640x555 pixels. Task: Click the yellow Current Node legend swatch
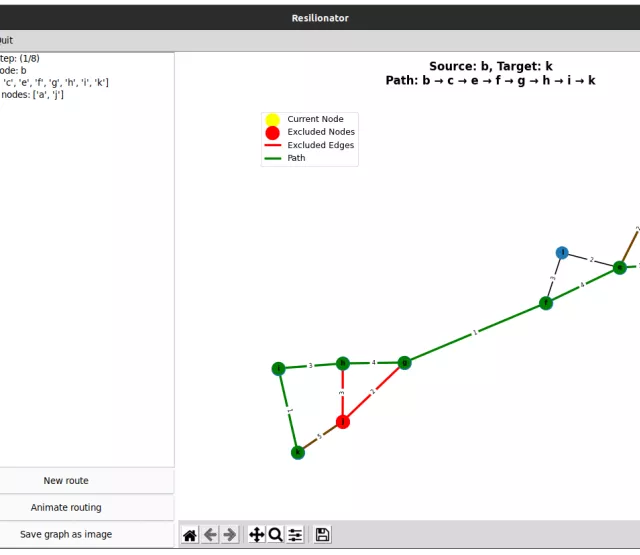click(x=272, y=120)
